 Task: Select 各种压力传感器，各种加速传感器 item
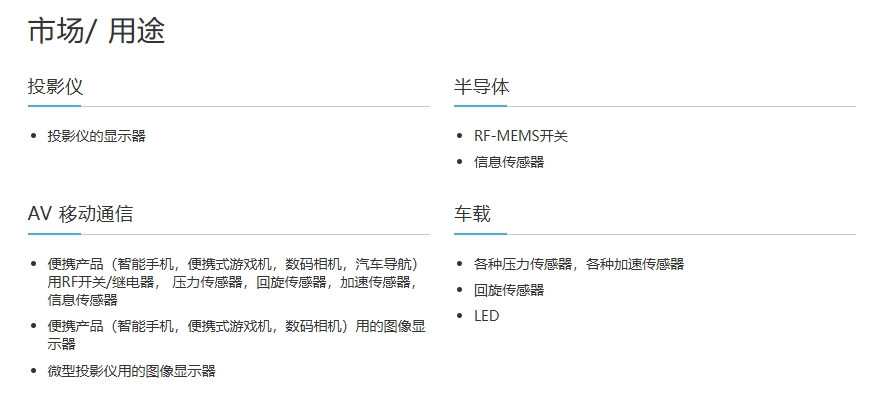[579, 264]
